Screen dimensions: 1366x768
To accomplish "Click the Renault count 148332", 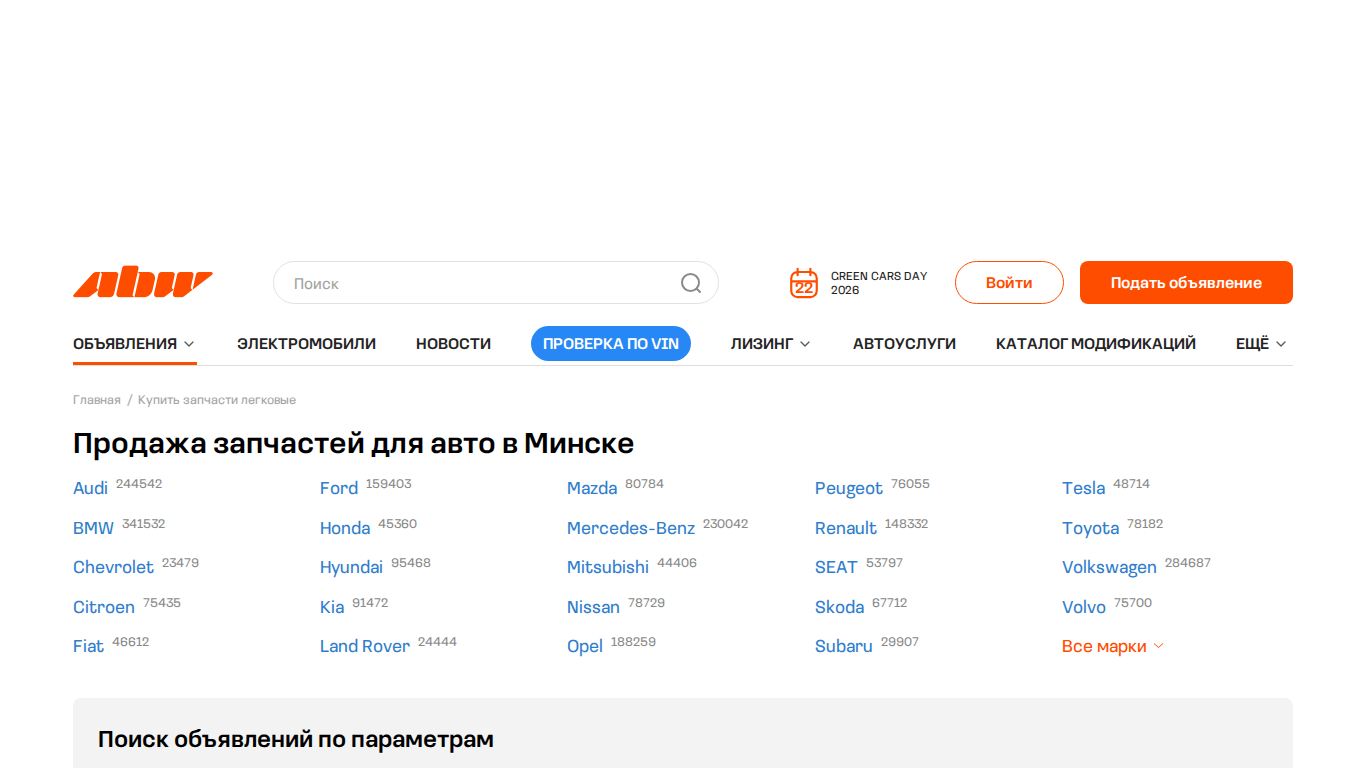I will (x=906, y=524).
